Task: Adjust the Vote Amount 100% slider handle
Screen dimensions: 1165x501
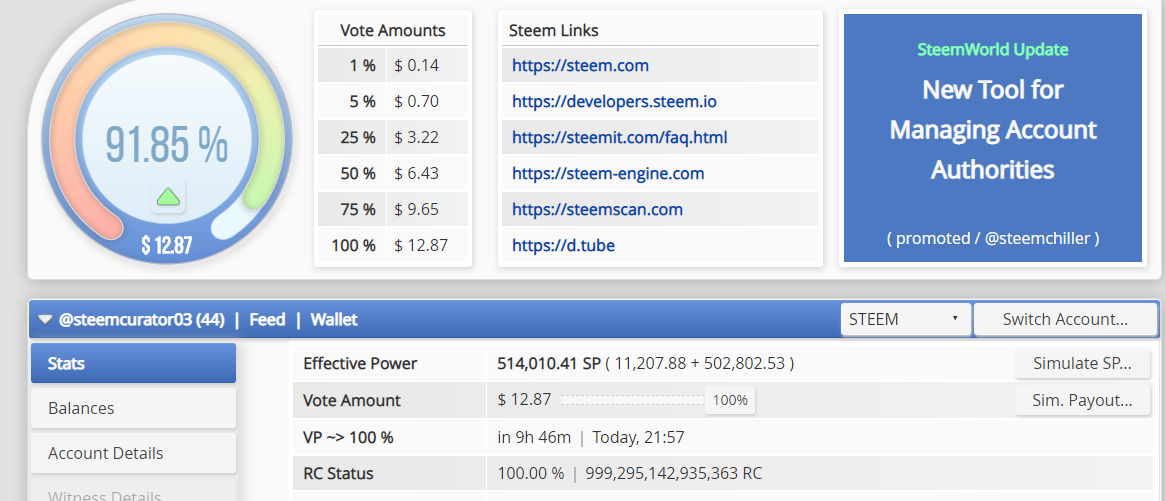Action: click(x=730, y=400)
